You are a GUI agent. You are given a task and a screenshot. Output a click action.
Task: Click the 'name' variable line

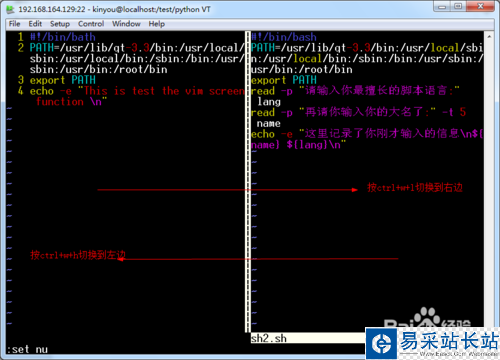tap(269, 123)
